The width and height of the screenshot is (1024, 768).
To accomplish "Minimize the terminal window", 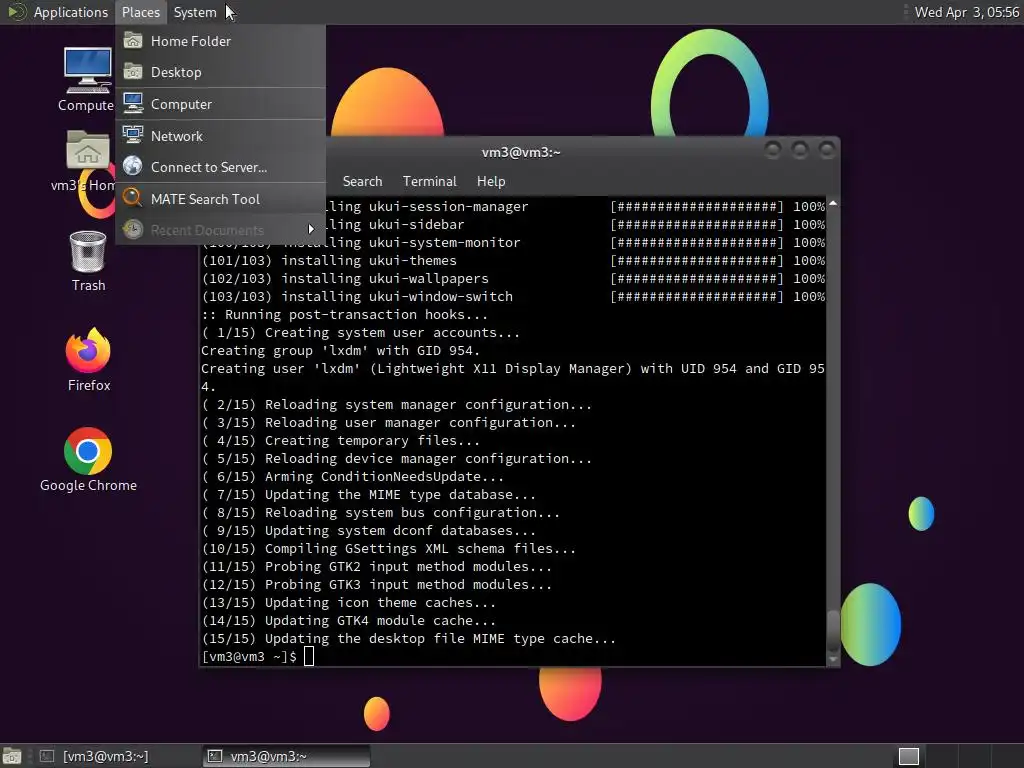I will (773, 151).
